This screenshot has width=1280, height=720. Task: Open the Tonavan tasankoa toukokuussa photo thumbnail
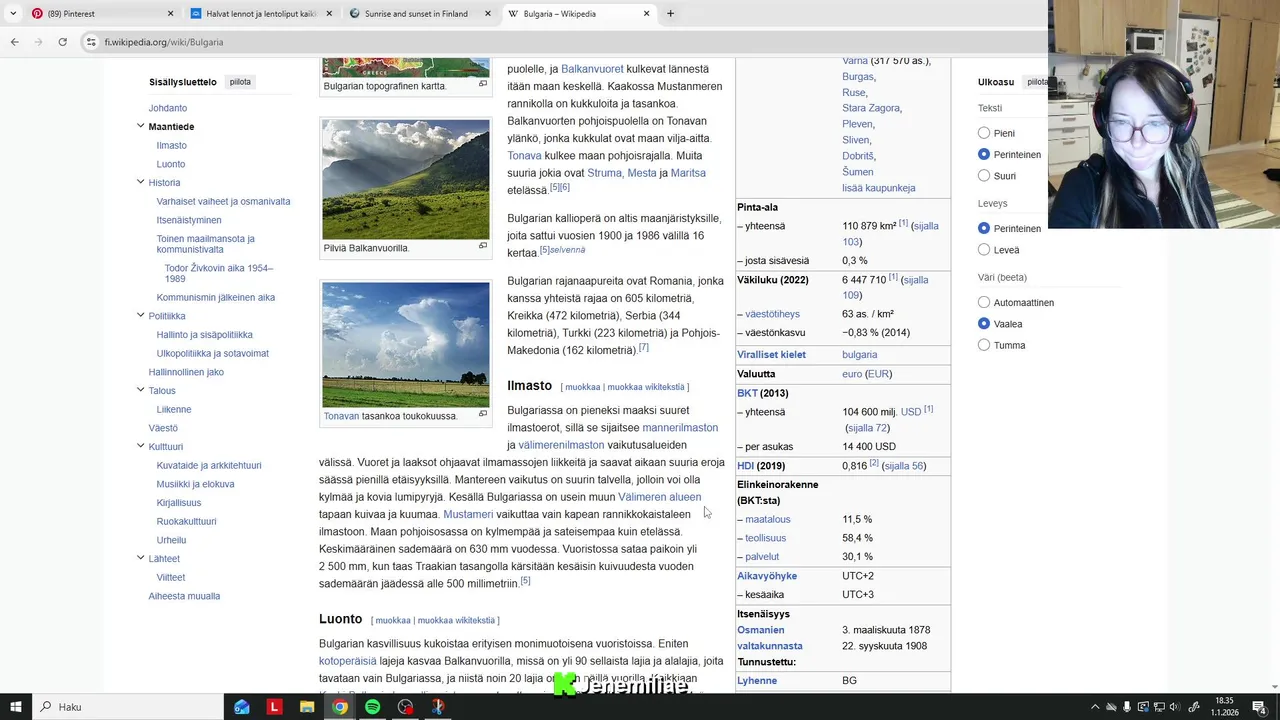(x=406, y=344)
